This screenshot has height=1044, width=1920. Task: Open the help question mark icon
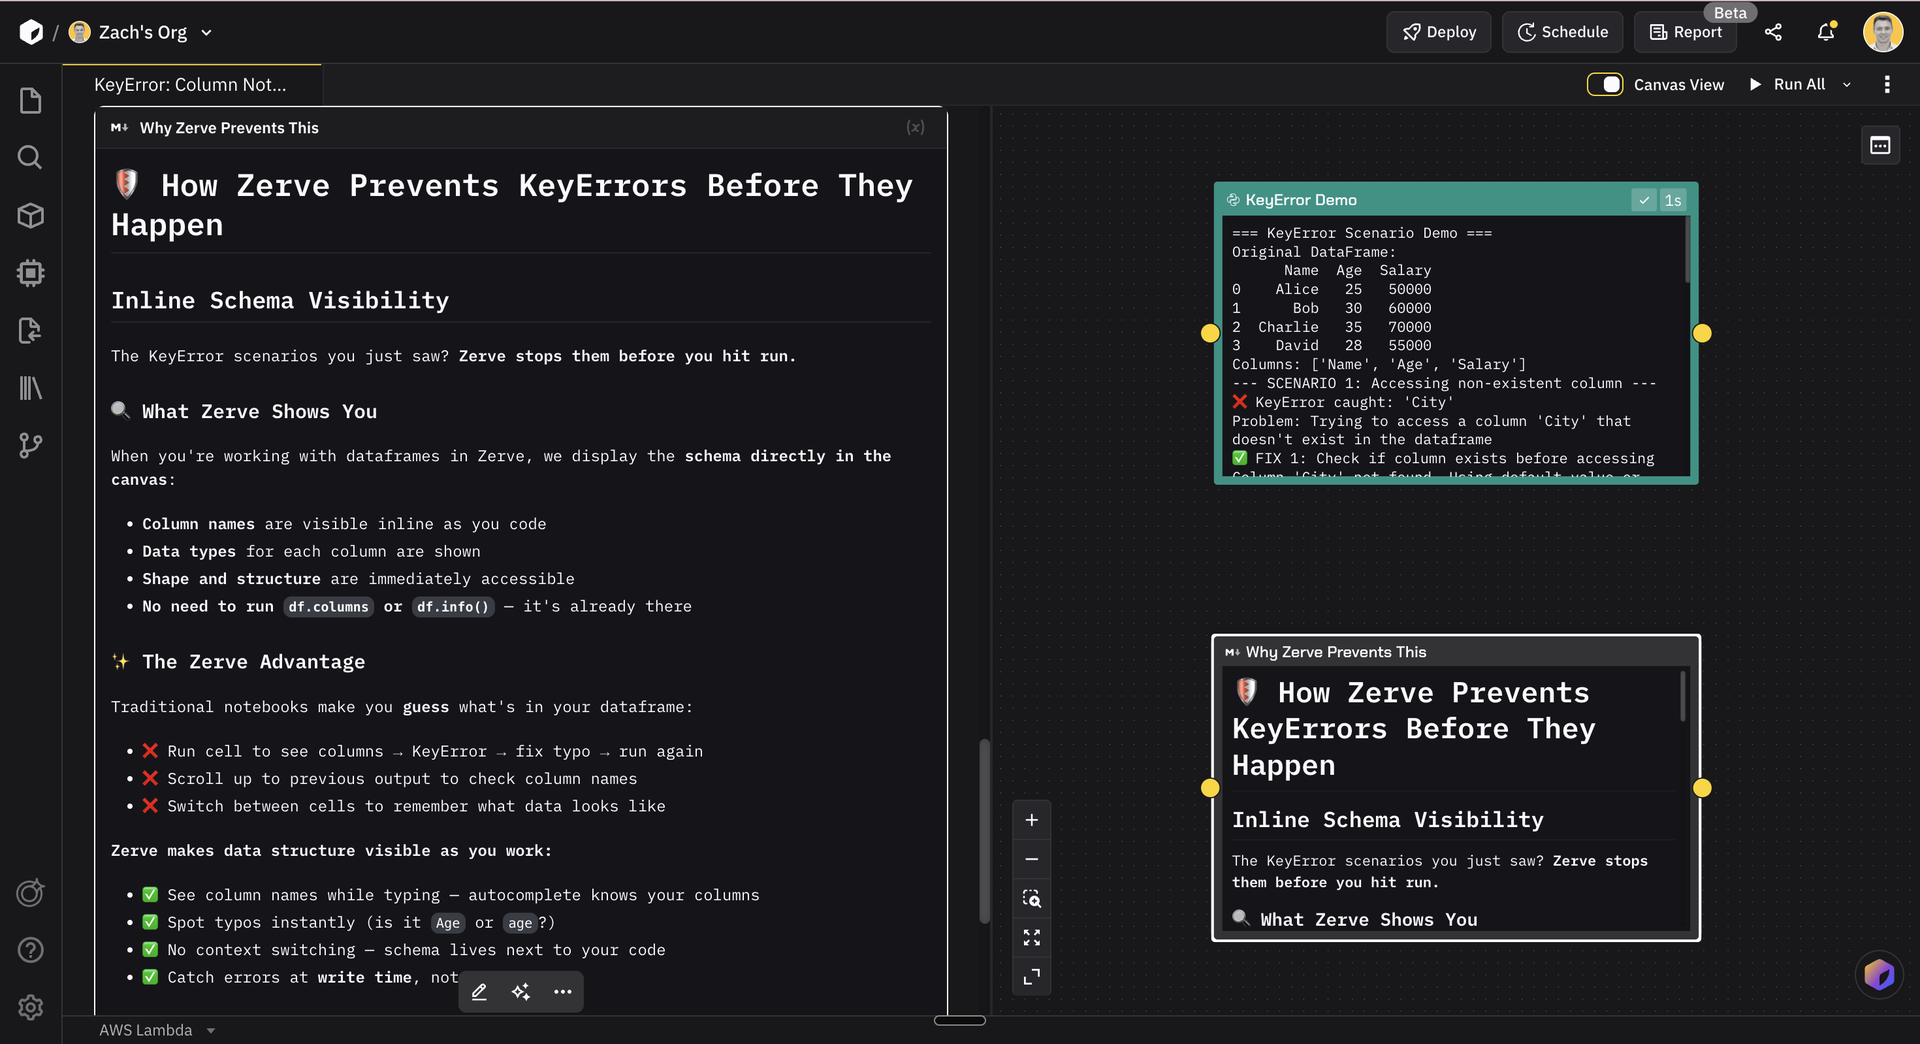(31, 950)
